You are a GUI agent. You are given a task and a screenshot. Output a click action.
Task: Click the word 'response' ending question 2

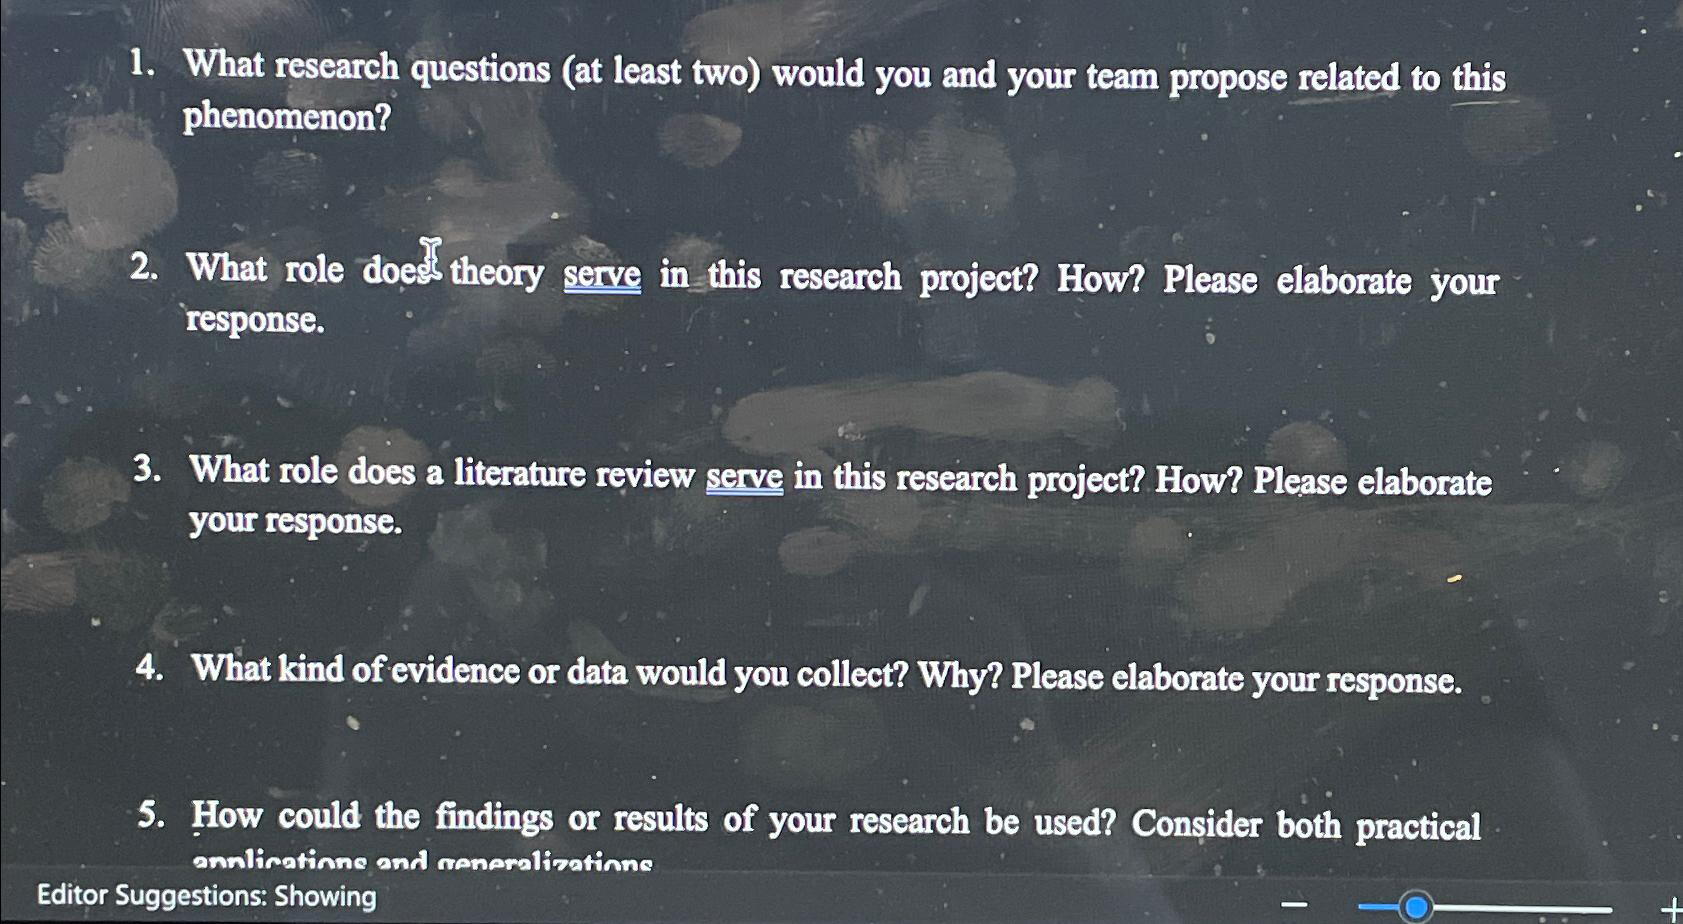pyautogui.click(x=252, y=322)
